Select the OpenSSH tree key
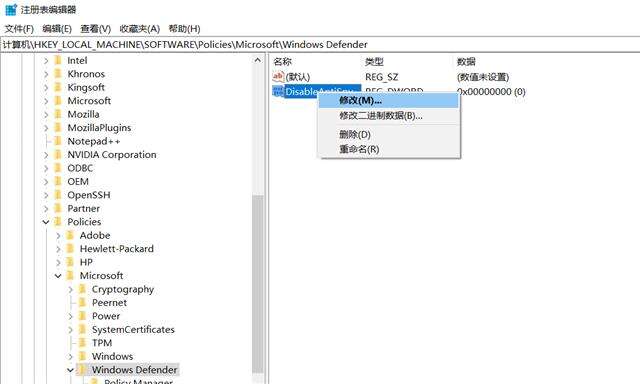640x384 pixels. (x=89, y=195)
